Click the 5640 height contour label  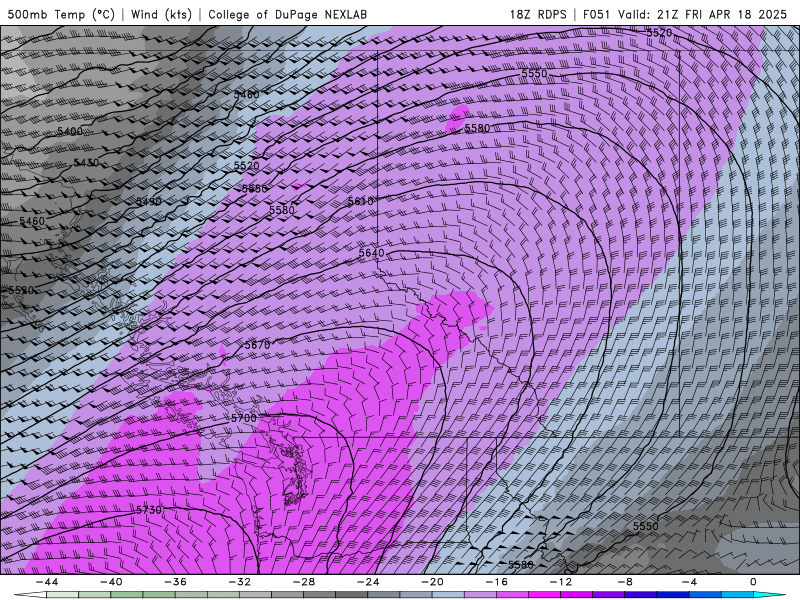pyautogui.click(x=371, y=253)
